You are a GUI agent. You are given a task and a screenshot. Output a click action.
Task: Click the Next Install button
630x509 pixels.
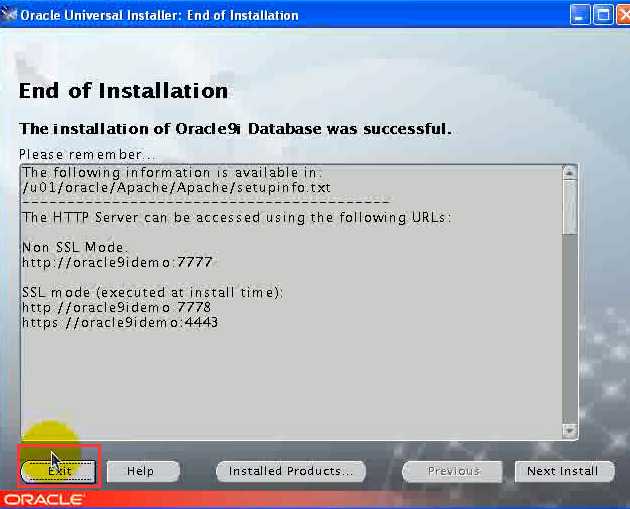[x=564, y=471]
